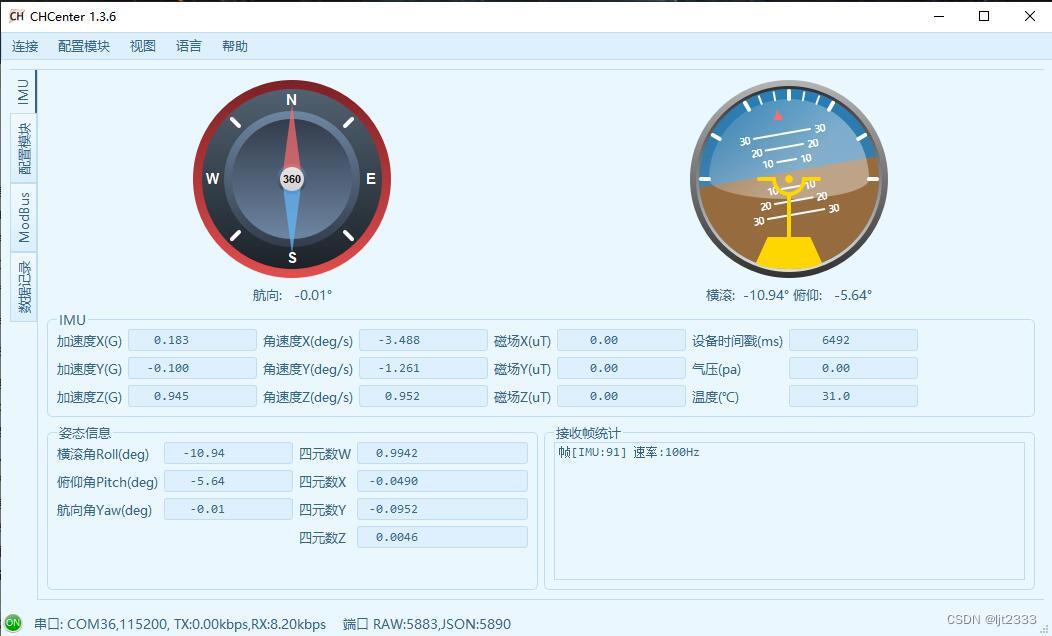Click the 航向: -0.01° readout below compass
1052x636 pixels.
tap(293, 295)
